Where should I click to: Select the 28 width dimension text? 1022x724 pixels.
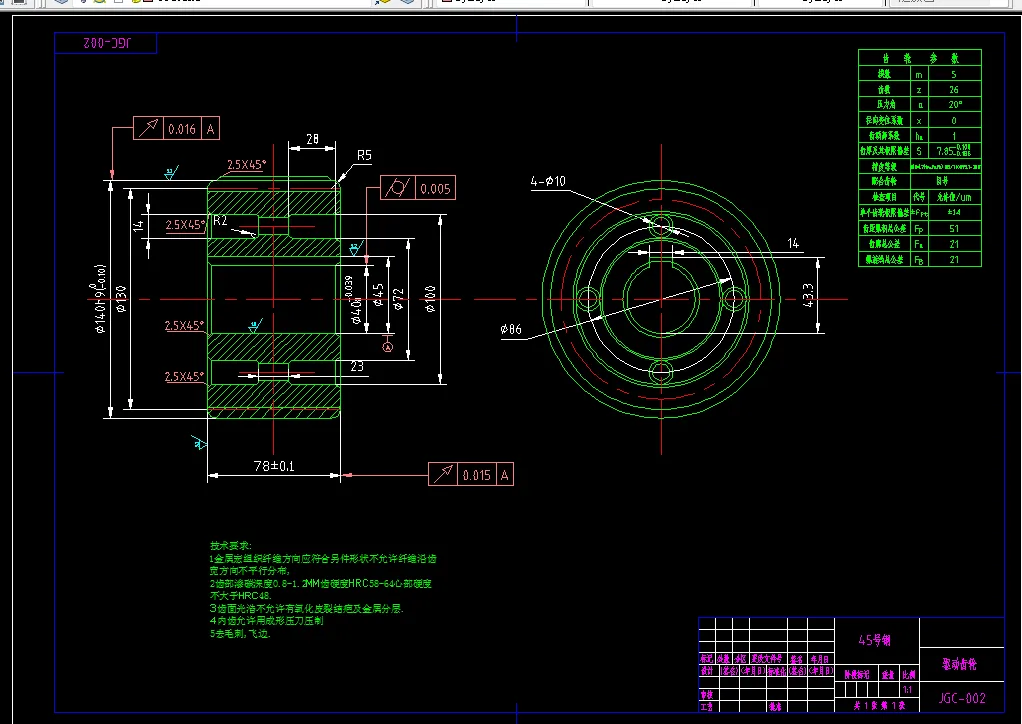click(312, 139)
